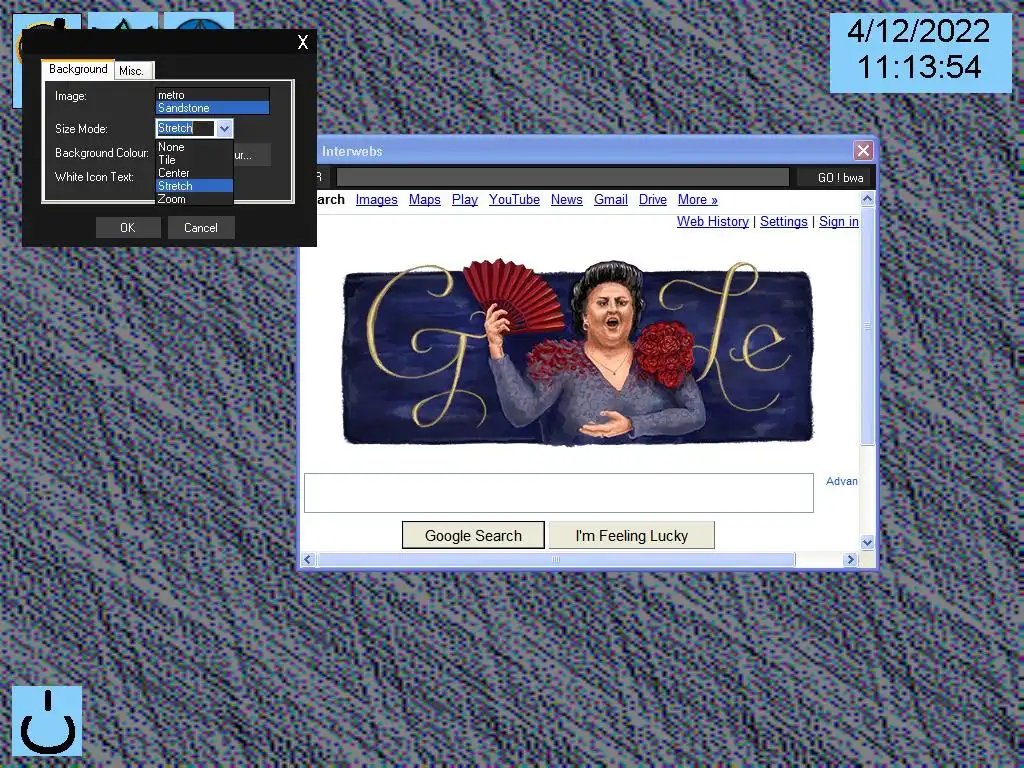The width and height of the screenshot is (1024, 768).
Task: Open the News link
Action: [x=567, y=200]
